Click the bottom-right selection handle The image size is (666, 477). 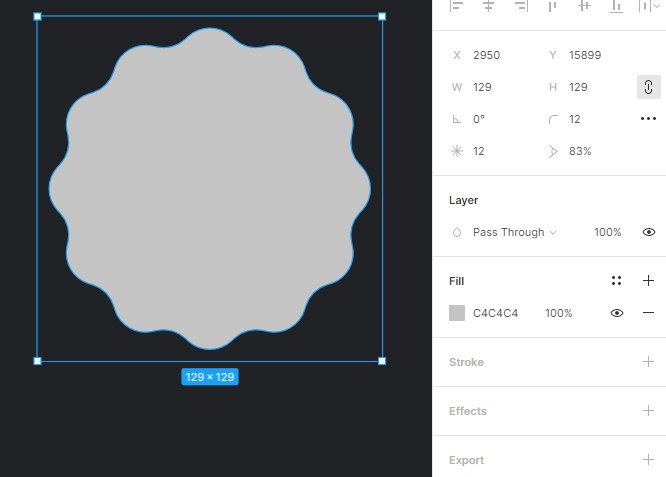(382, 361)
